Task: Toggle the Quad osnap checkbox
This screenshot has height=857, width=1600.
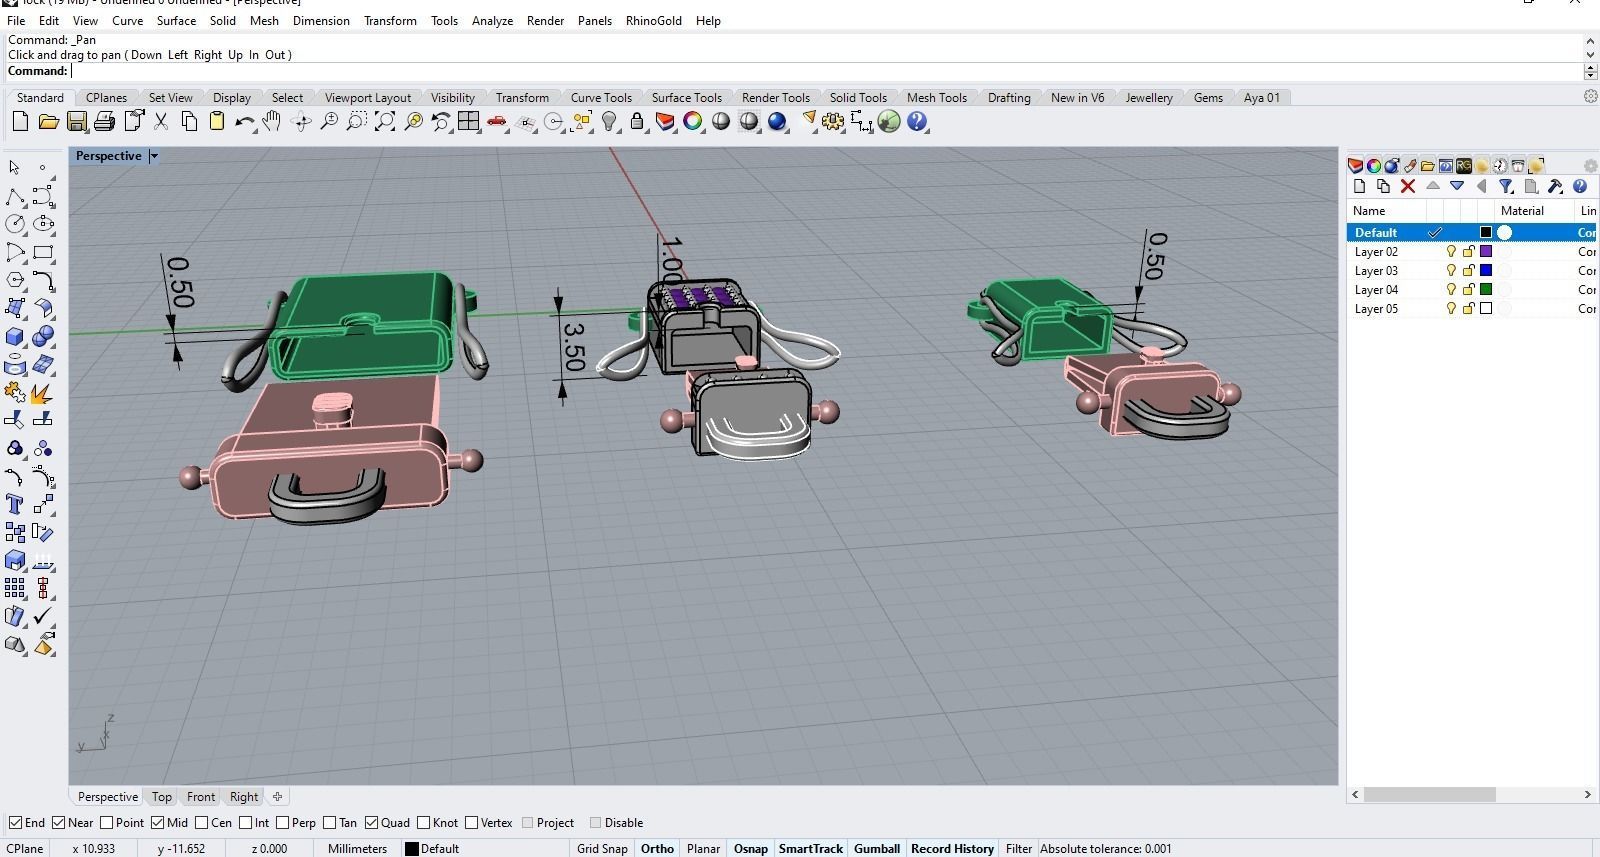Action: coord(371,823)
